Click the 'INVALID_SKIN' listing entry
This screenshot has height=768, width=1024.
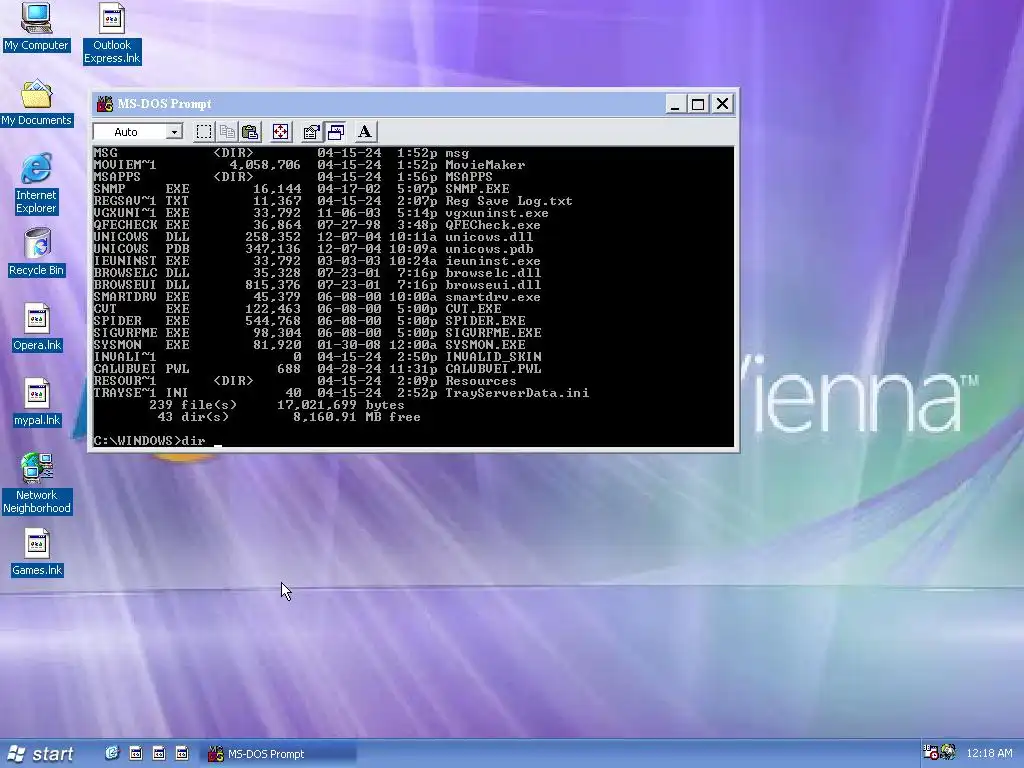click(x=493, y=357)
